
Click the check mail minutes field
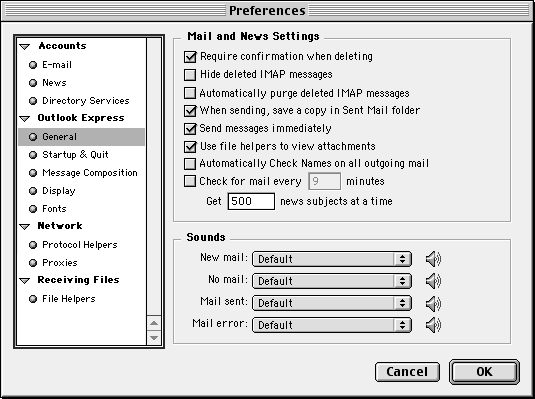(324, 181)
